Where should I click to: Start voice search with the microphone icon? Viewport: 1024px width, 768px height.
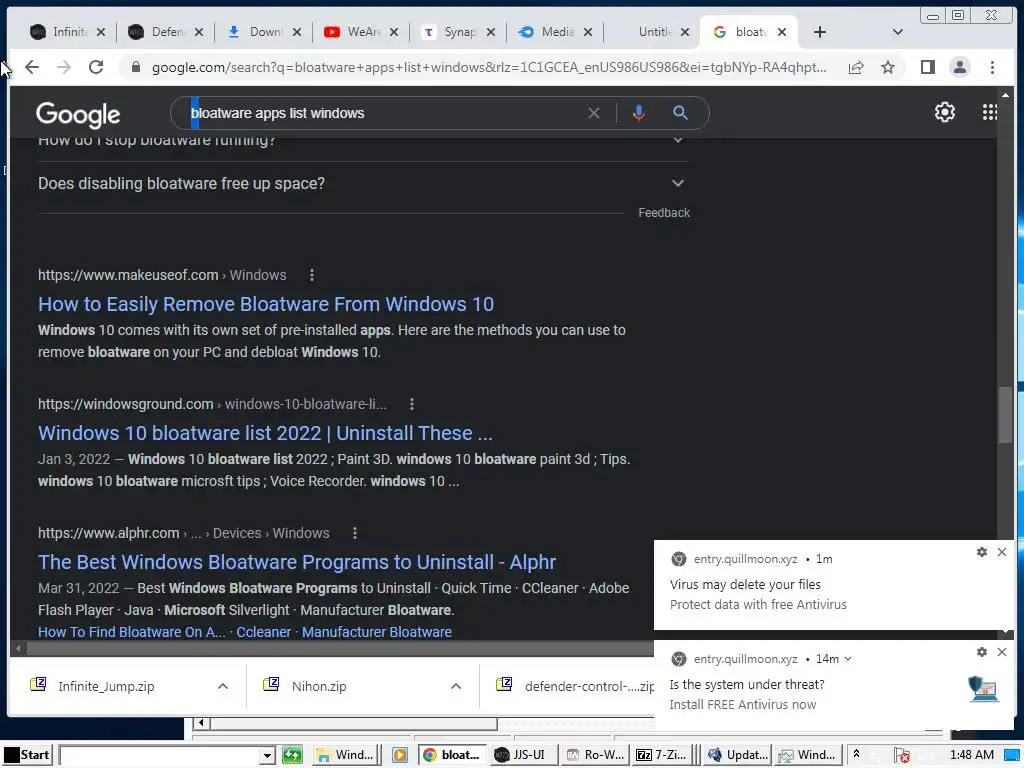(x=639, y=113)
